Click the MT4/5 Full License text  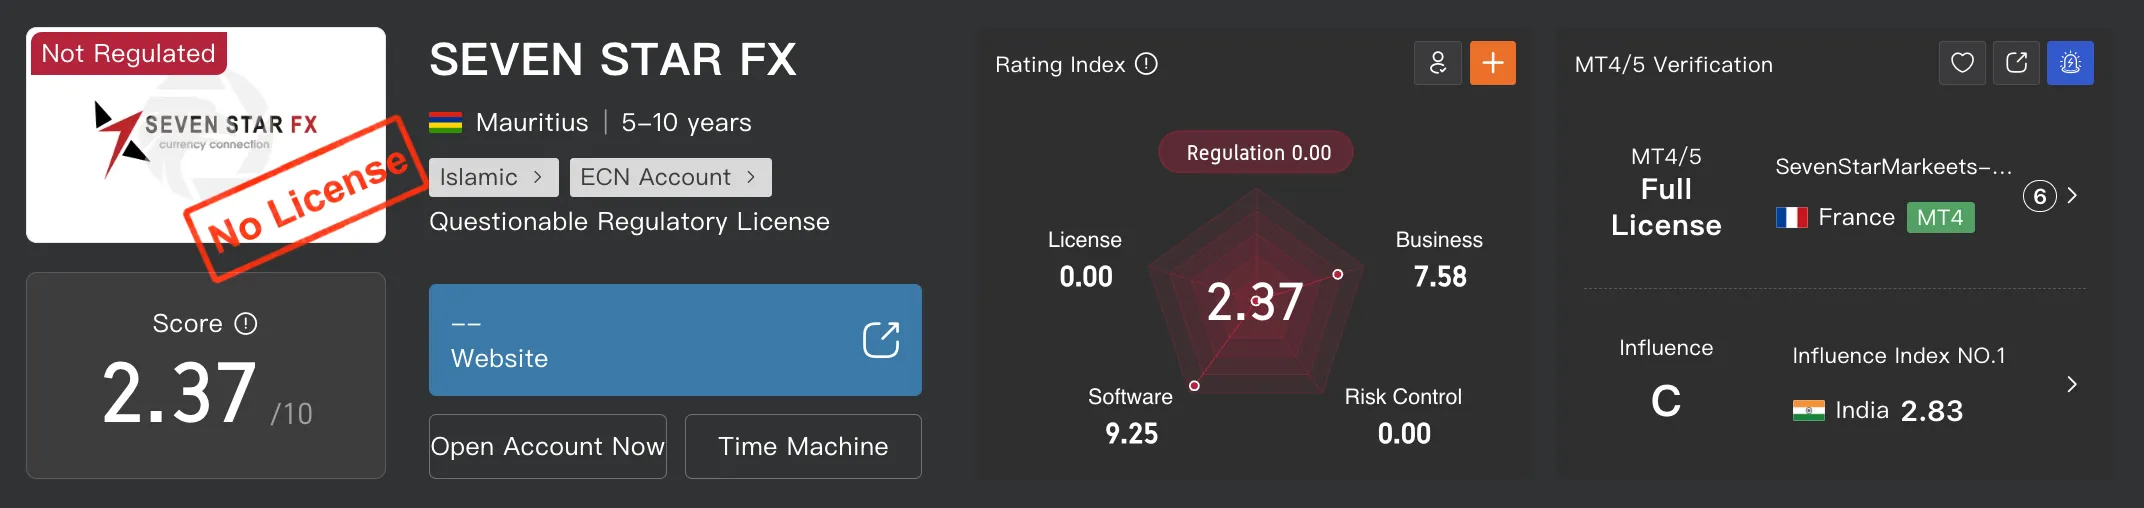1666,192
